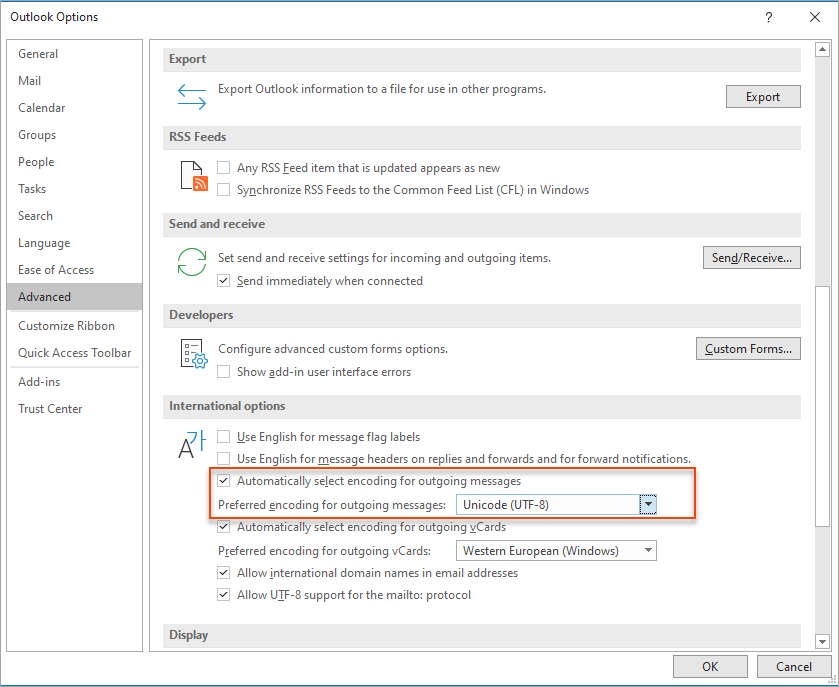
Task: Click the Export arrows icon
Action: point(191,95)
